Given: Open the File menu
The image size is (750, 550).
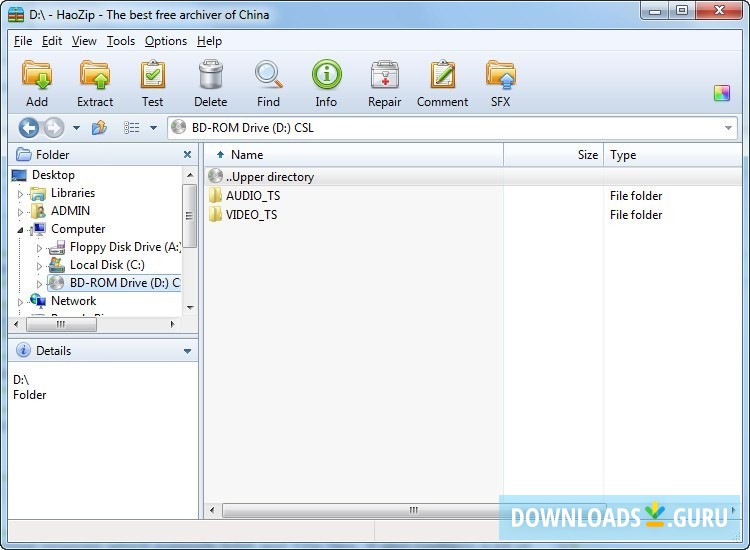Looking at the screenshot, I should 23,41.
